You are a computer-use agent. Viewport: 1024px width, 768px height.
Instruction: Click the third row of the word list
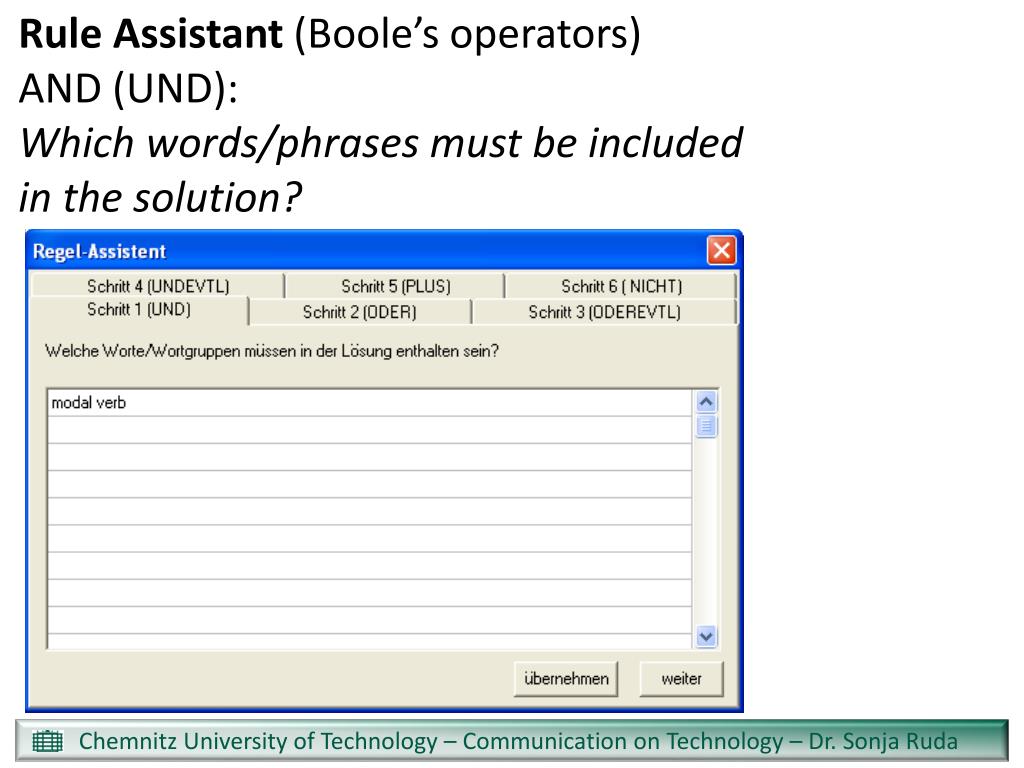click(368, 457)
